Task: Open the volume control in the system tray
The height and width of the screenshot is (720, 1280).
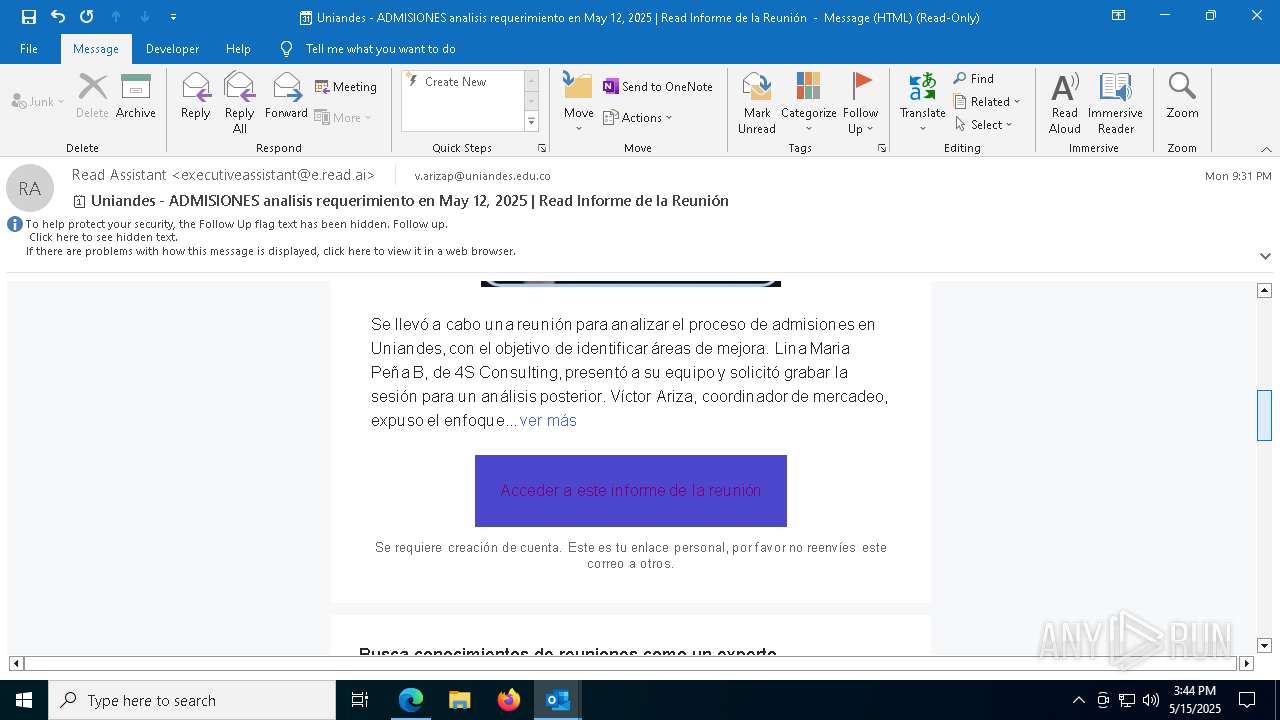Action: click(x=1151, y=700)
